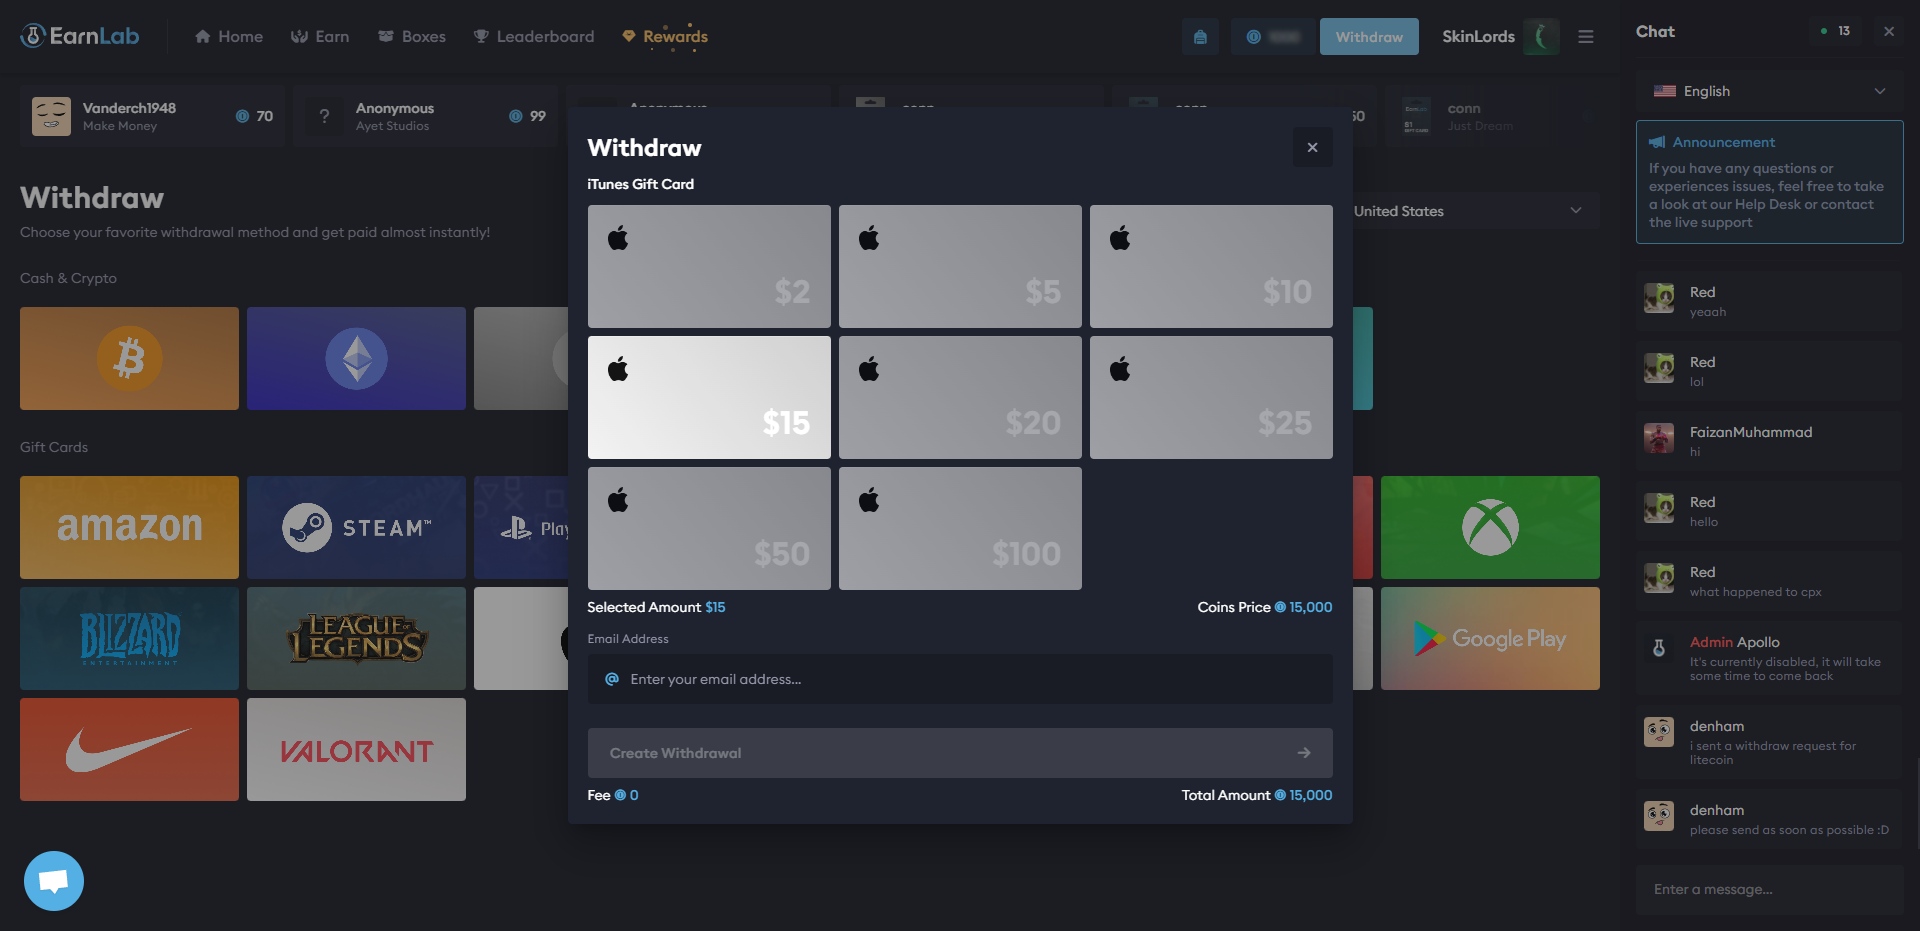The image size is (1920, 931).
Task: Select the Google Play gift card
Action: (x=1490, y=638)
